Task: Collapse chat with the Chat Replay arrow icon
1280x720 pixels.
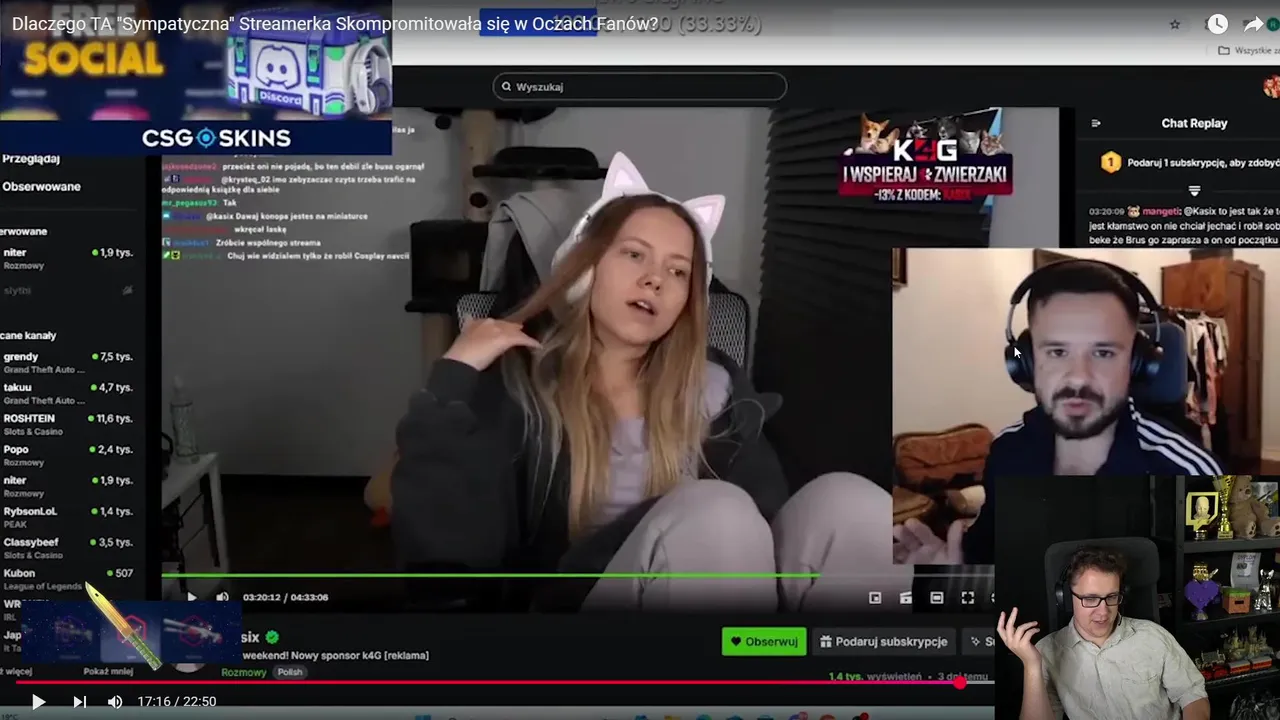Action: point(1096,123)
